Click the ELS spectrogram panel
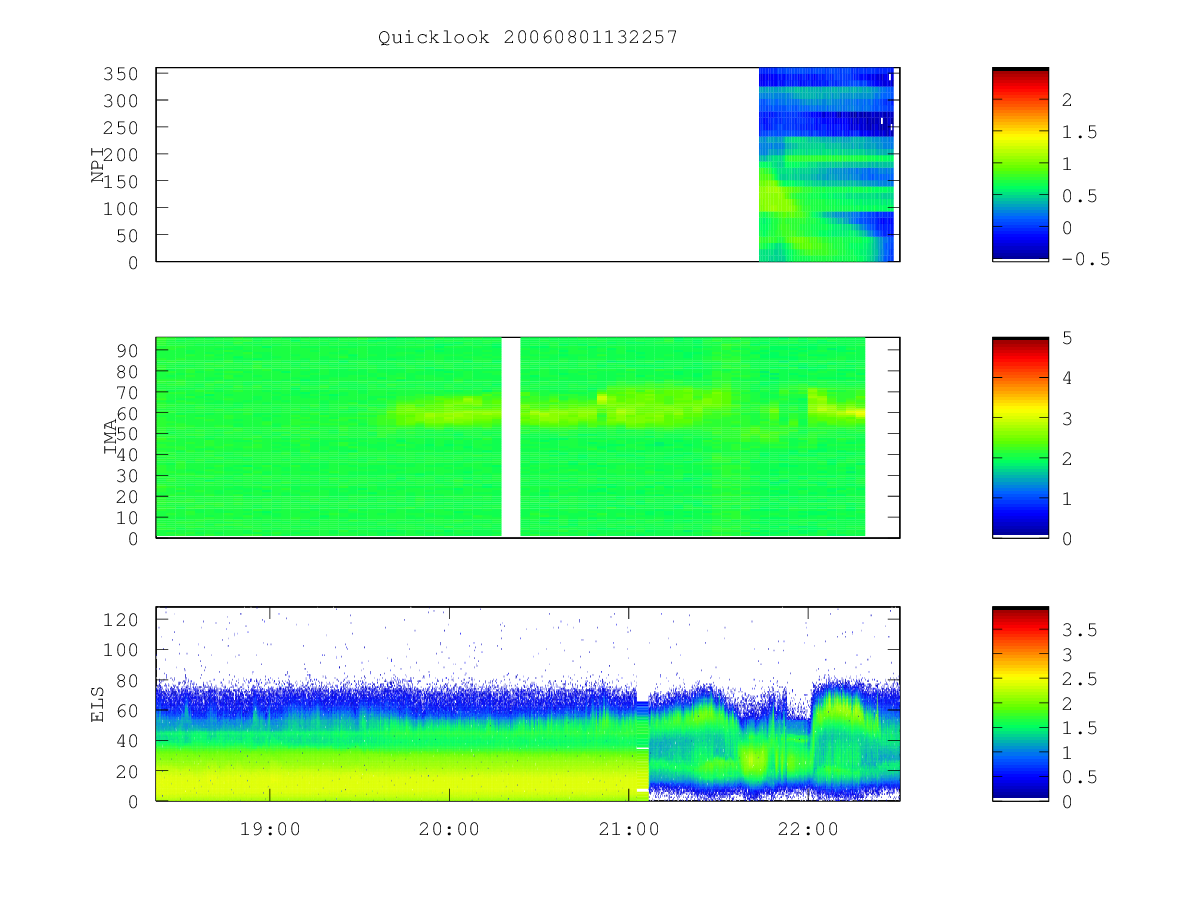The height and width of the screenshot is (900, 1200). pos(528,703)
